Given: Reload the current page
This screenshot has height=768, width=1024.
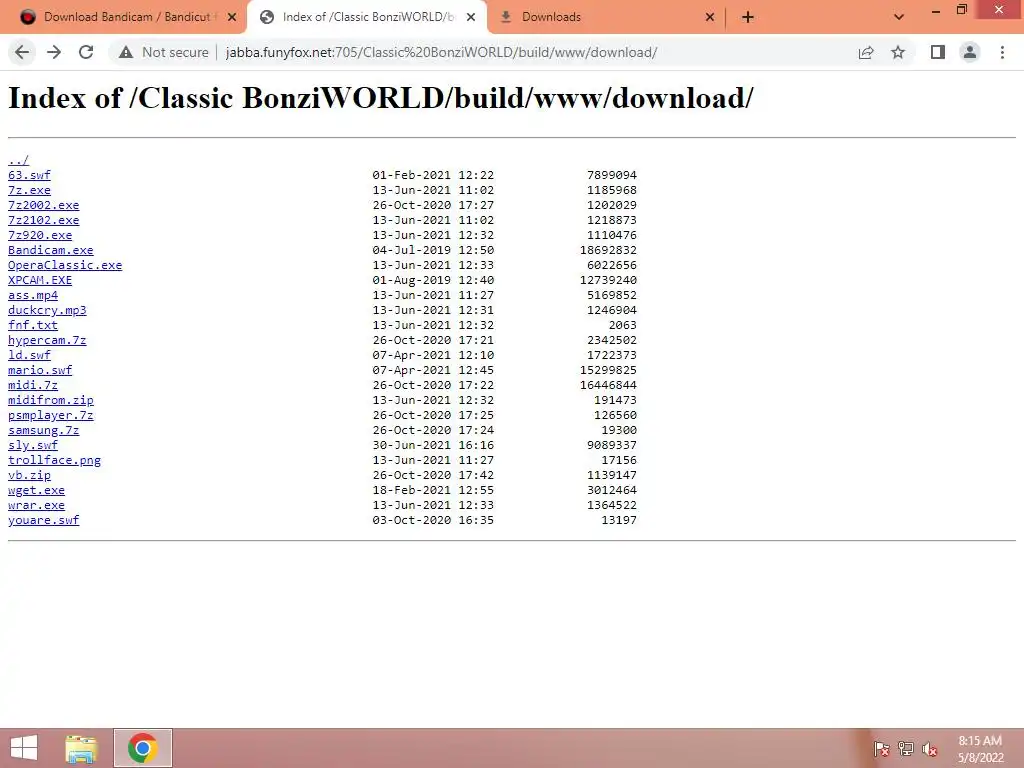Looking at the screenshot, I should 86,52.
